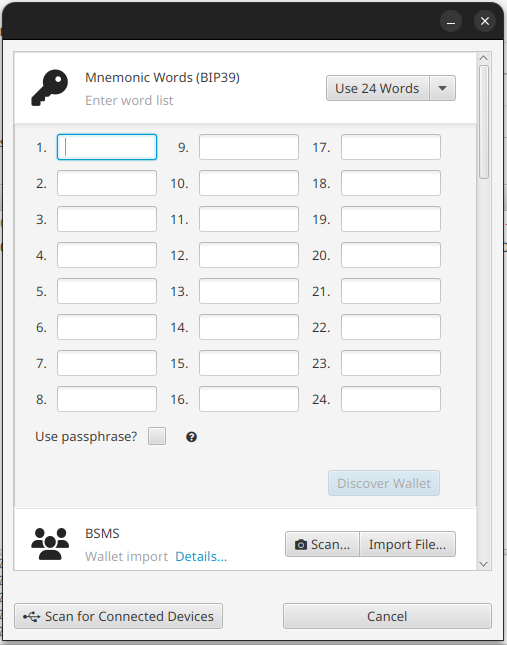507x645 pixels.
Task: Focus word field 10
Action: click(x=249, y=183)
